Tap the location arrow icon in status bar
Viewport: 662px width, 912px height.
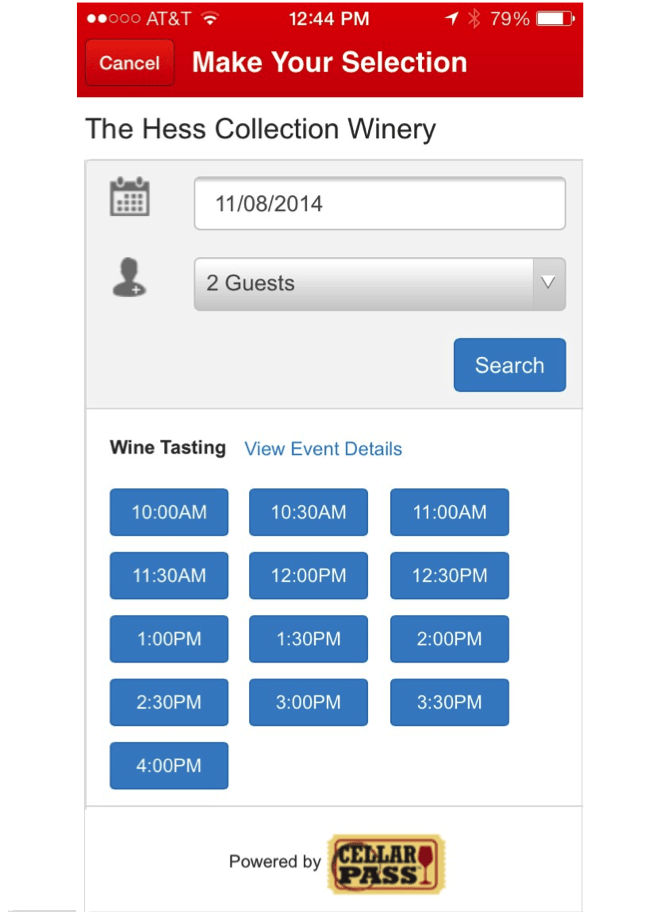(451, 19)
